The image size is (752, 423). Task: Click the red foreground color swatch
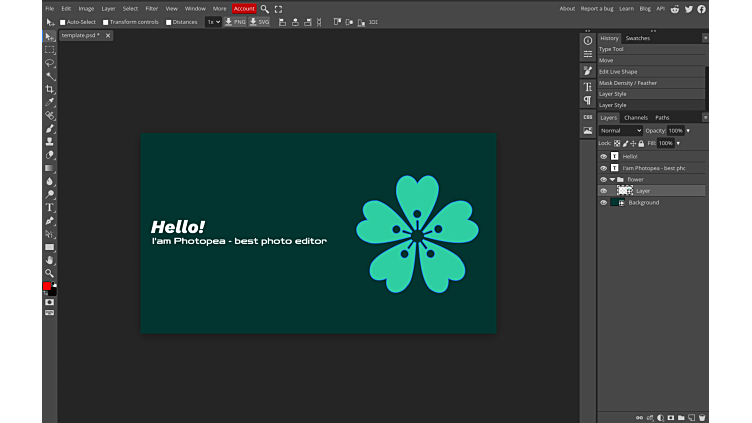pos(47,286)
